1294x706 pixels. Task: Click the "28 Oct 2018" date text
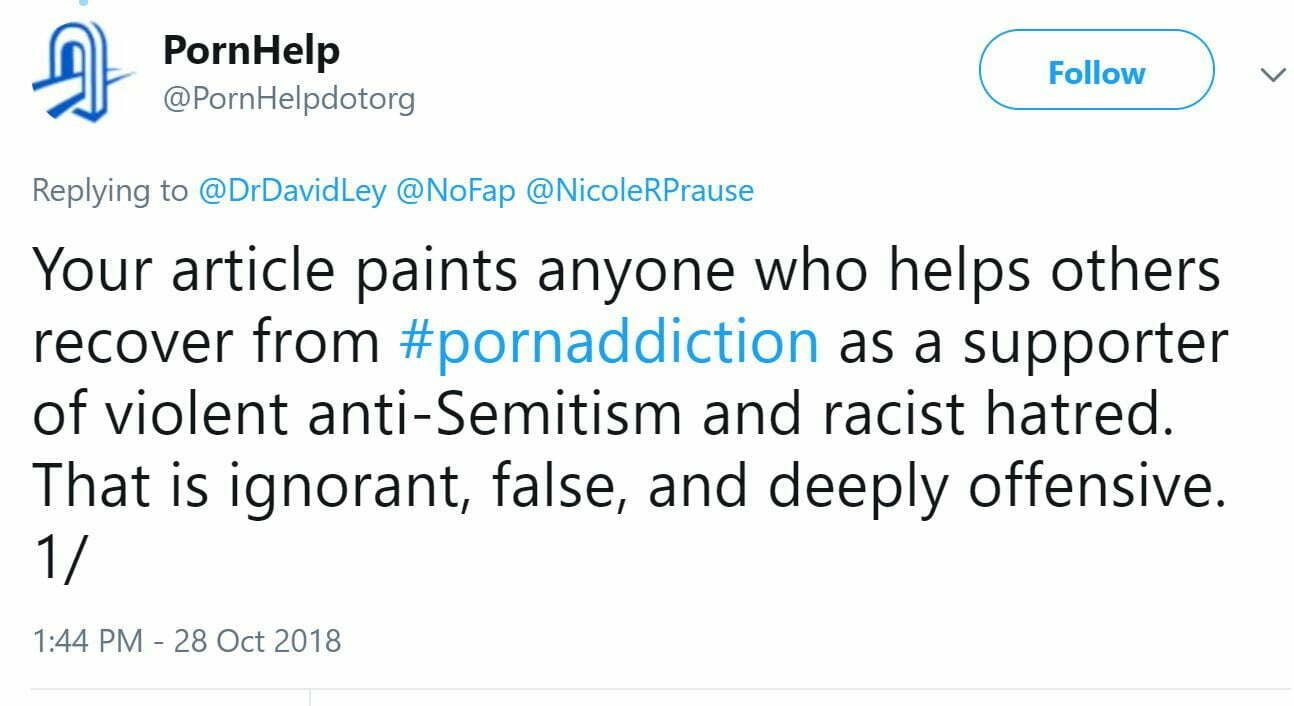[257, 640]
